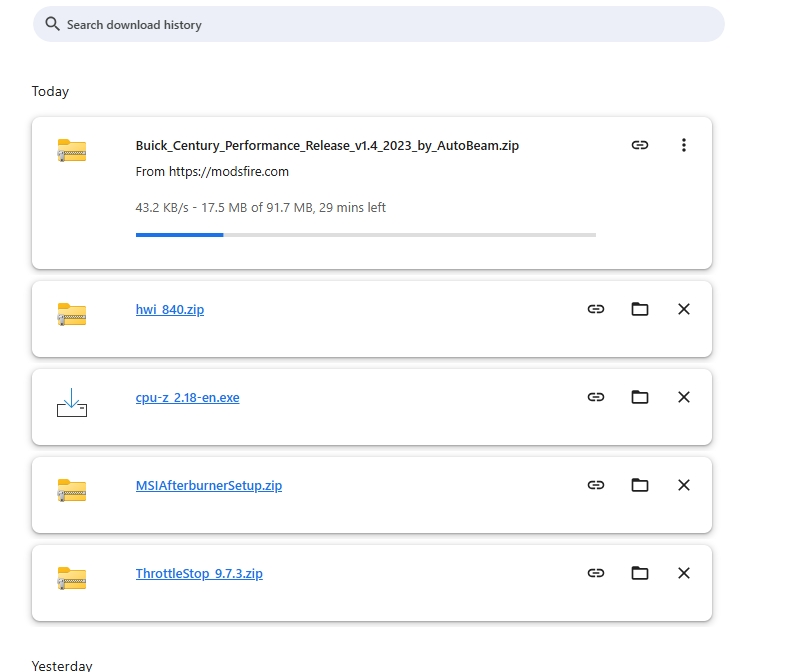
Task: Click the hwi_840.zip archive icon
Action: tap(72, 315)
